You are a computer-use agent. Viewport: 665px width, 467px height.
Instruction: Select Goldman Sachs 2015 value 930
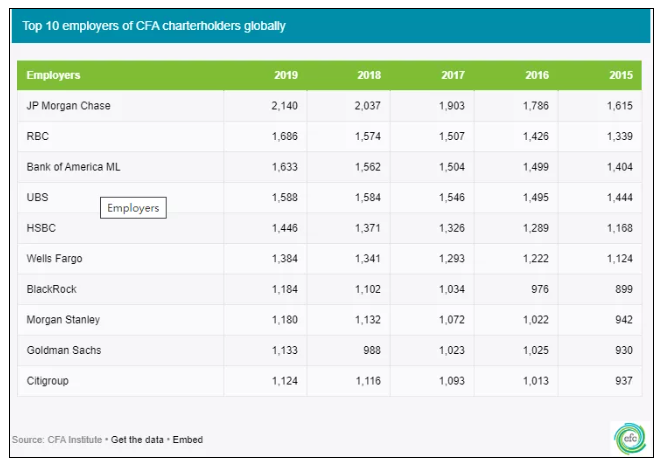click(x=624, y=350)
